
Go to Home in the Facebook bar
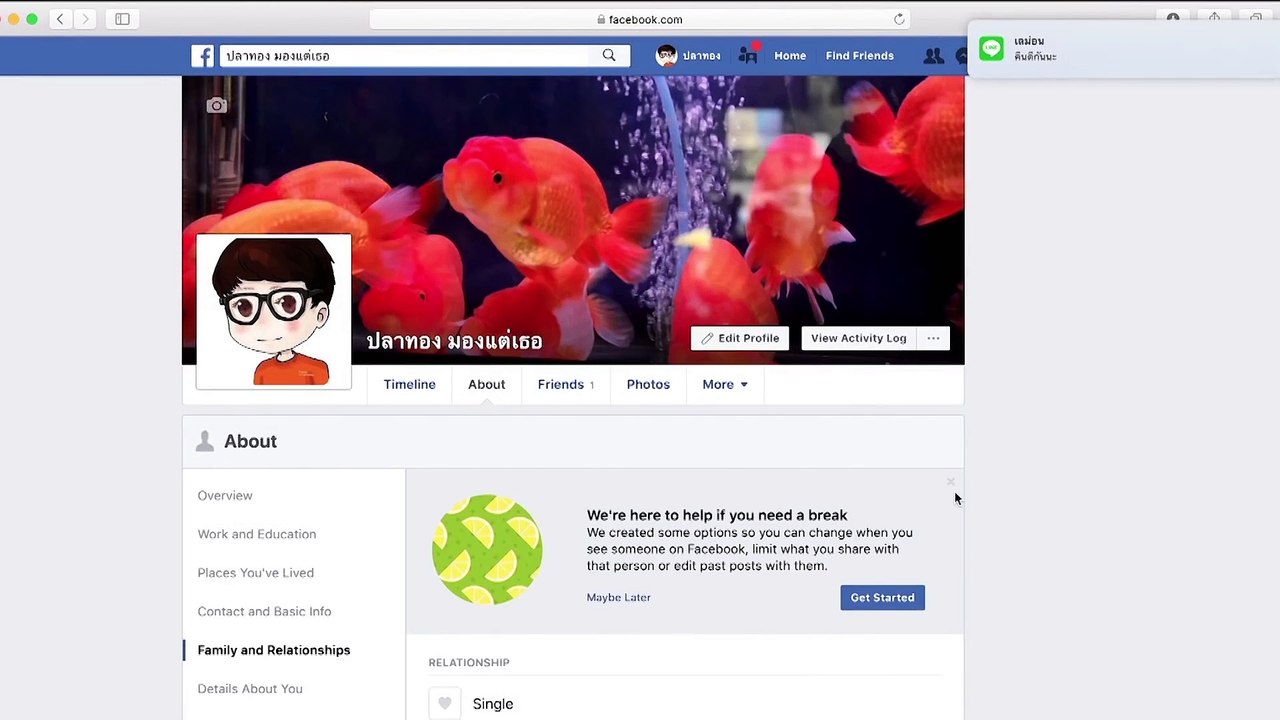(x=790, y=56)
